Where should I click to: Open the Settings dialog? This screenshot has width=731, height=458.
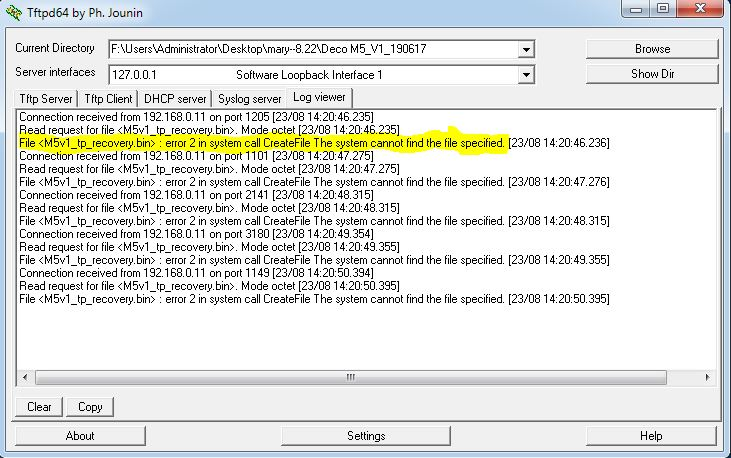[366, 436]
